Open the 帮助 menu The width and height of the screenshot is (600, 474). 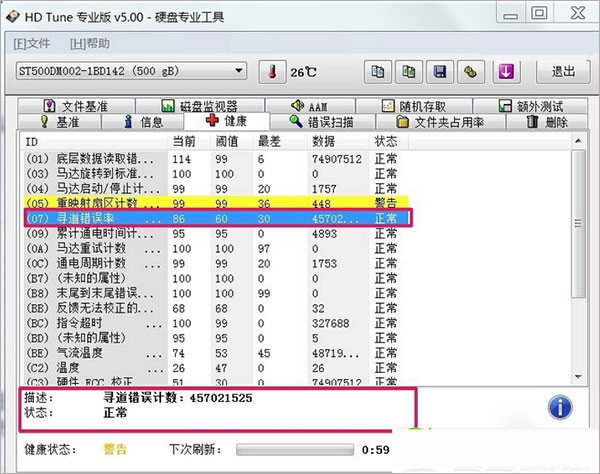point(90,44)
